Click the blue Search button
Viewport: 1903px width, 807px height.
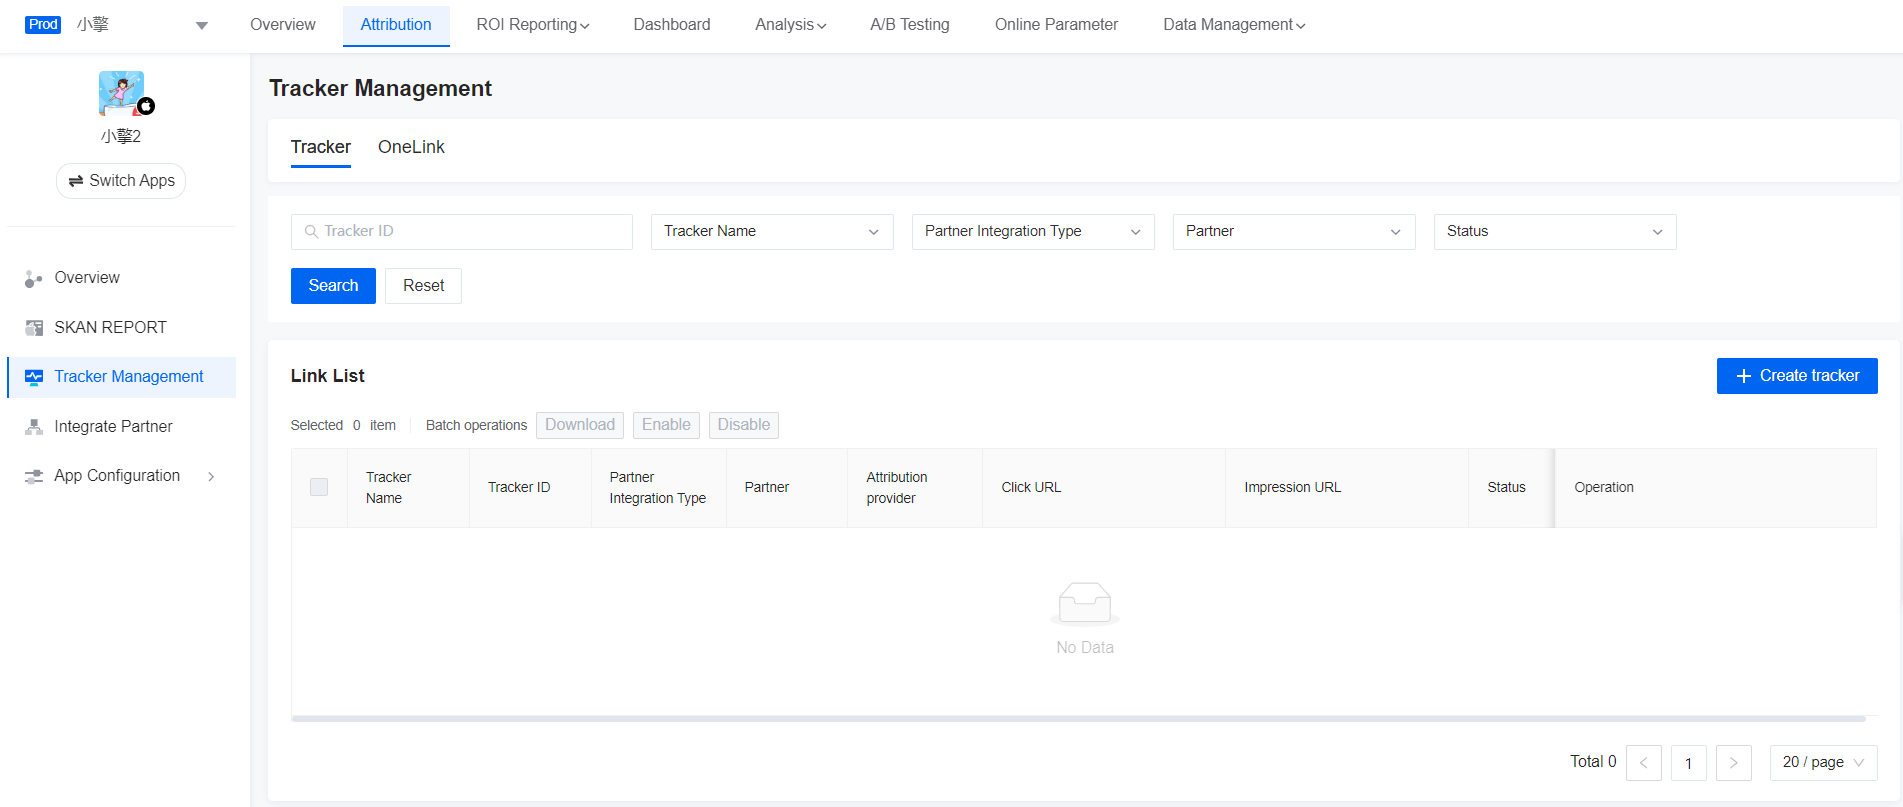[333, 286]
